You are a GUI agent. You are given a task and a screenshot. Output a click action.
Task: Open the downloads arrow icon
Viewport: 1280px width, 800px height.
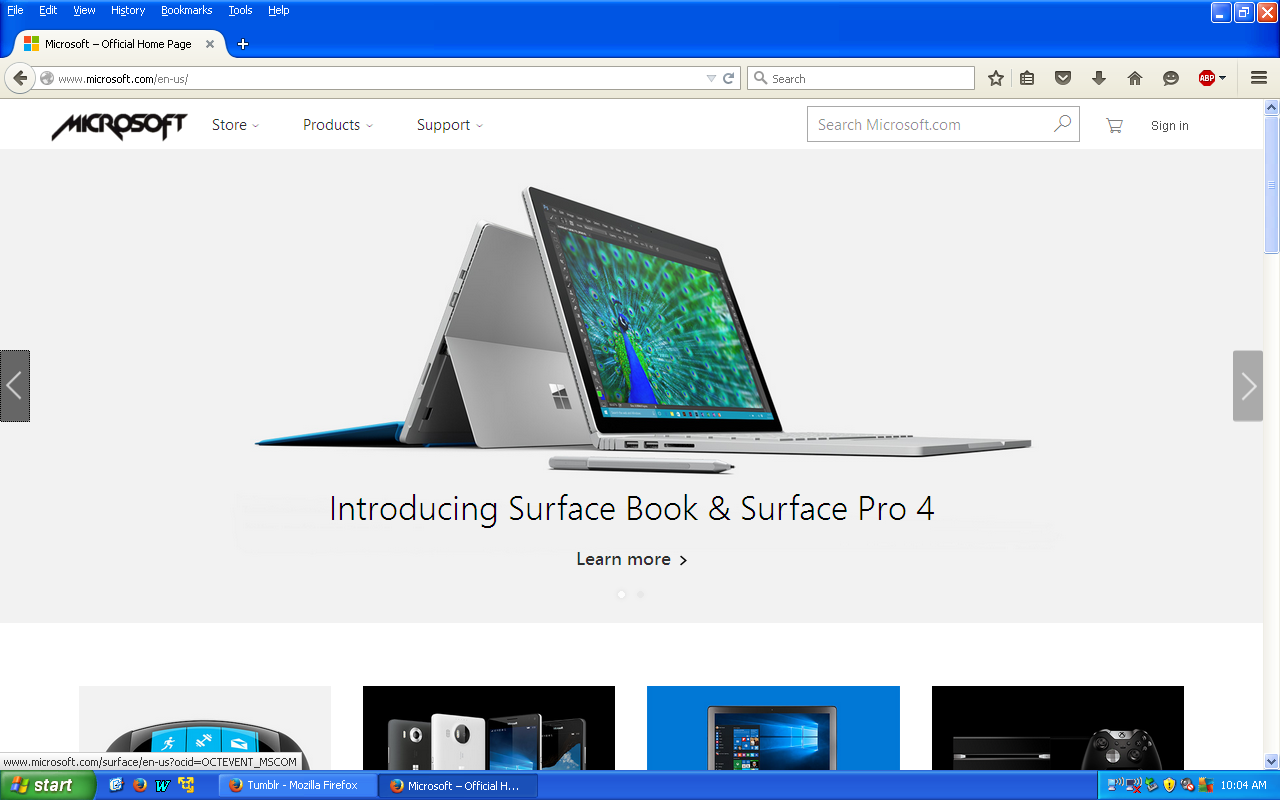coord(1099,78)
